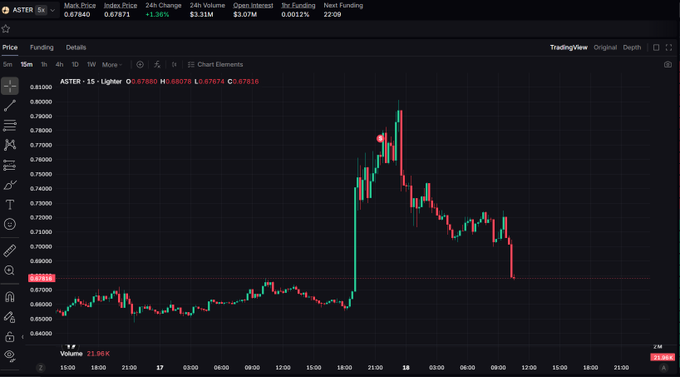Click the Mark Price label
680x377 pixels.
point(80,6)
